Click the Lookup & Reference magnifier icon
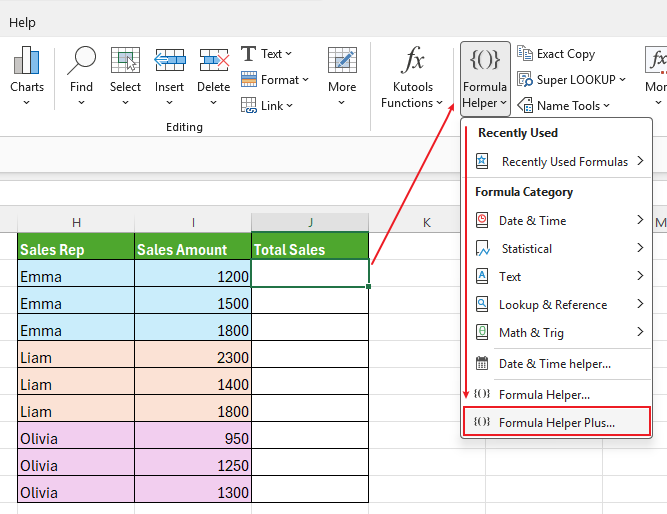Screen dimensions: 667x514 coord(482,305)
